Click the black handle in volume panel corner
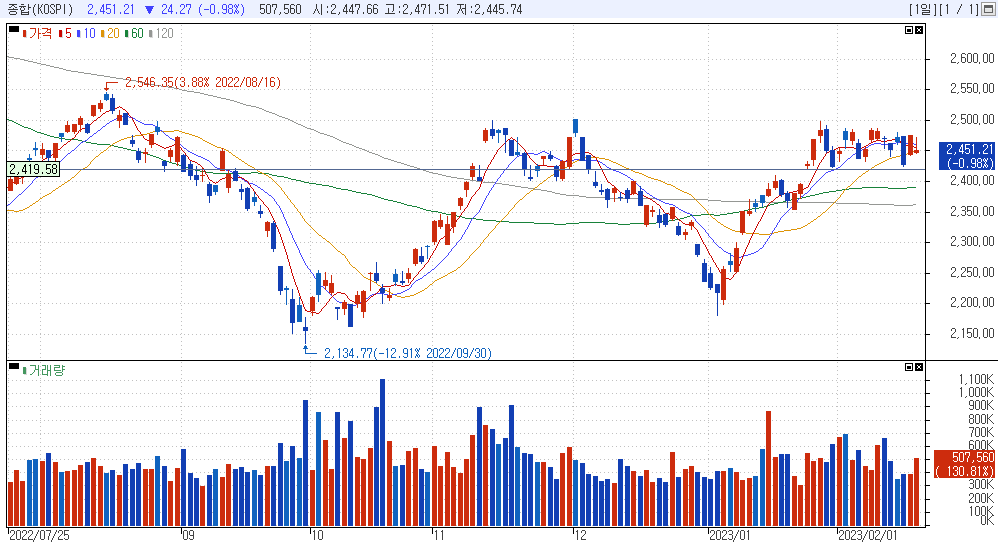 [13, 365]
